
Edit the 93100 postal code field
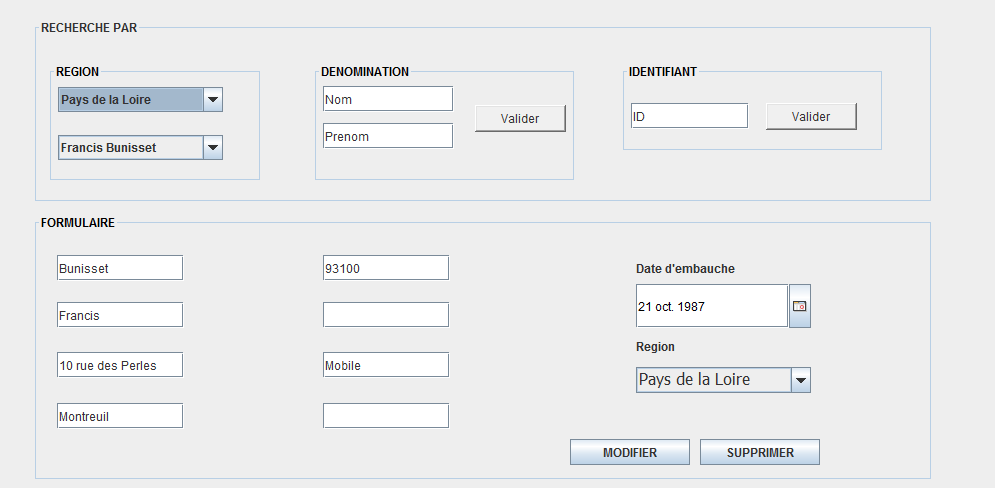(x=386, y=268)
